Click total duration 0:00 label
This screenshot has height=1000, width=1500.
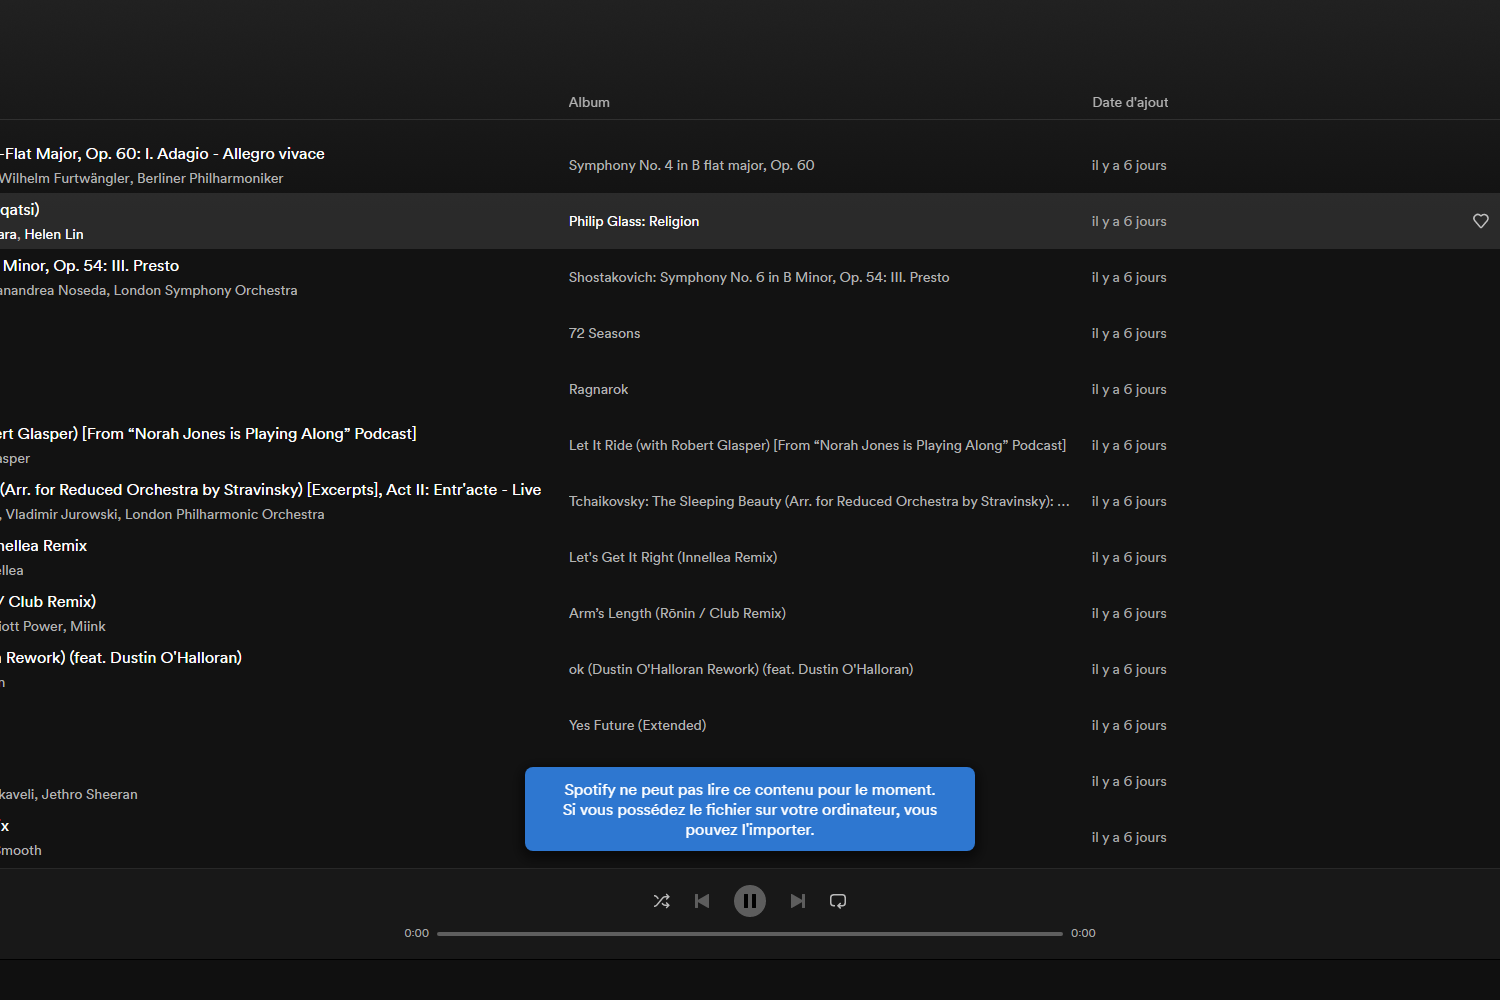(x=1083, y=933)
